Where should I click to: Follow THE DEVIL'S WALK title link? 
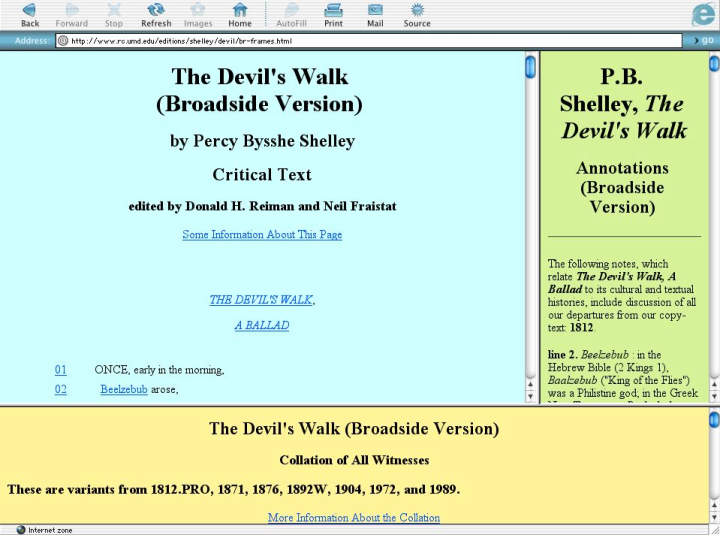262,300
